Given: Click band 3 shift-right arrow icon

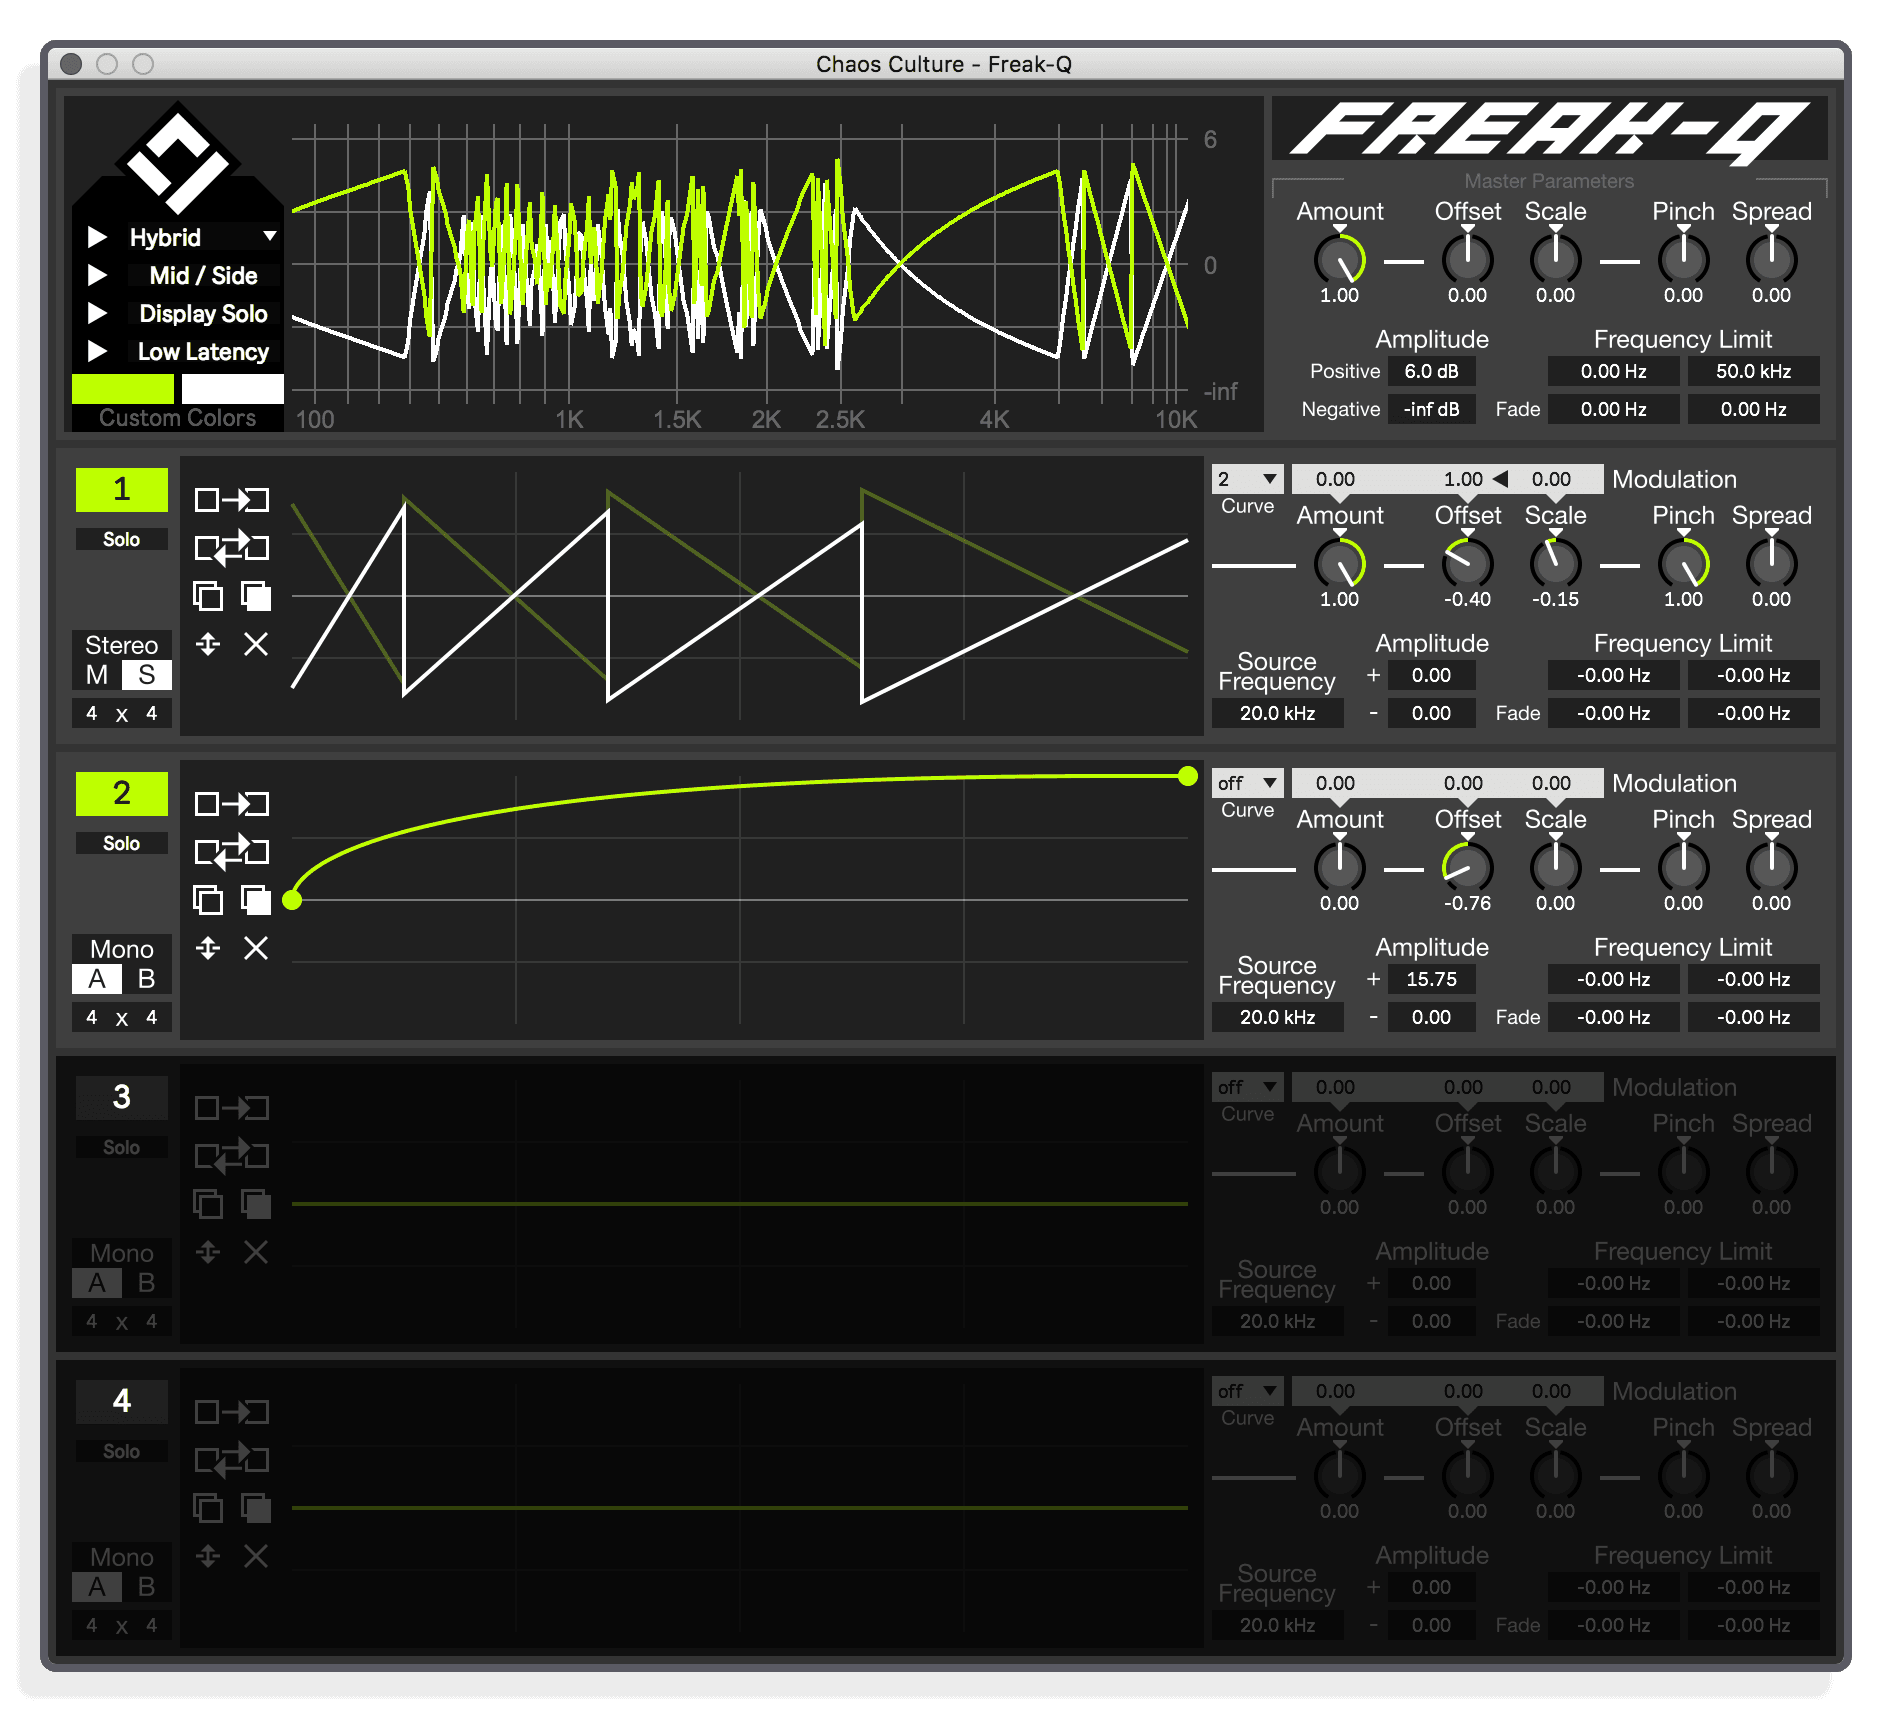Looking at the screenshot, I should [x=231, y=1108].
